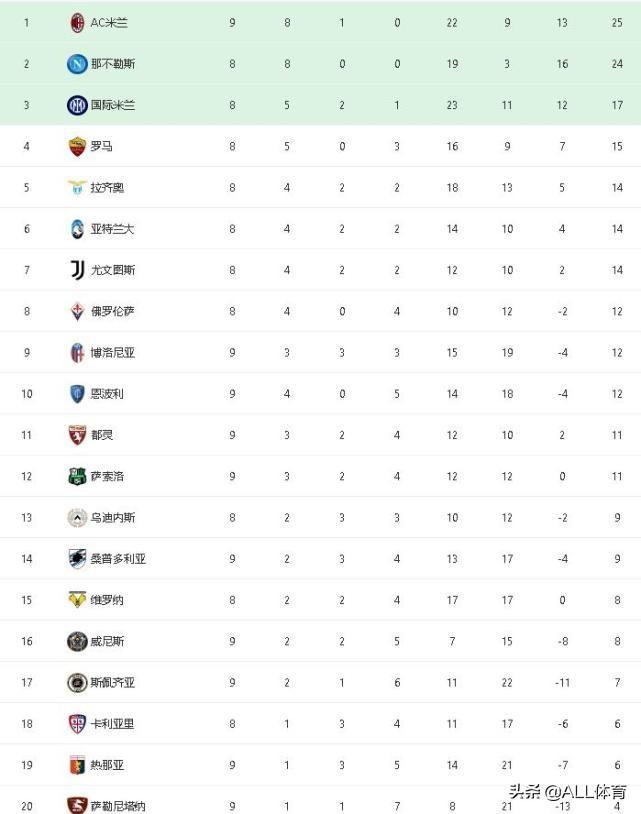This screenshot has height=814, width=641.
Task: Select the 都灵 Torino bull crest
Action: click(77, 435)
